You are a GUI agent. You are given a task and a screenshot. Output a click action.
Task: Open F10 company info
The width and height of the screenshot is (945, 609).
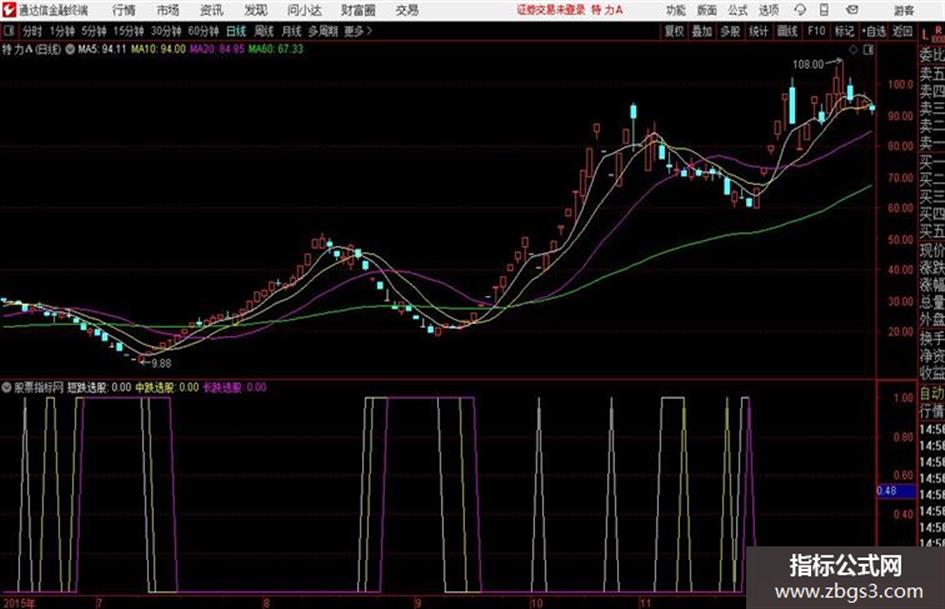pos(817,31)
